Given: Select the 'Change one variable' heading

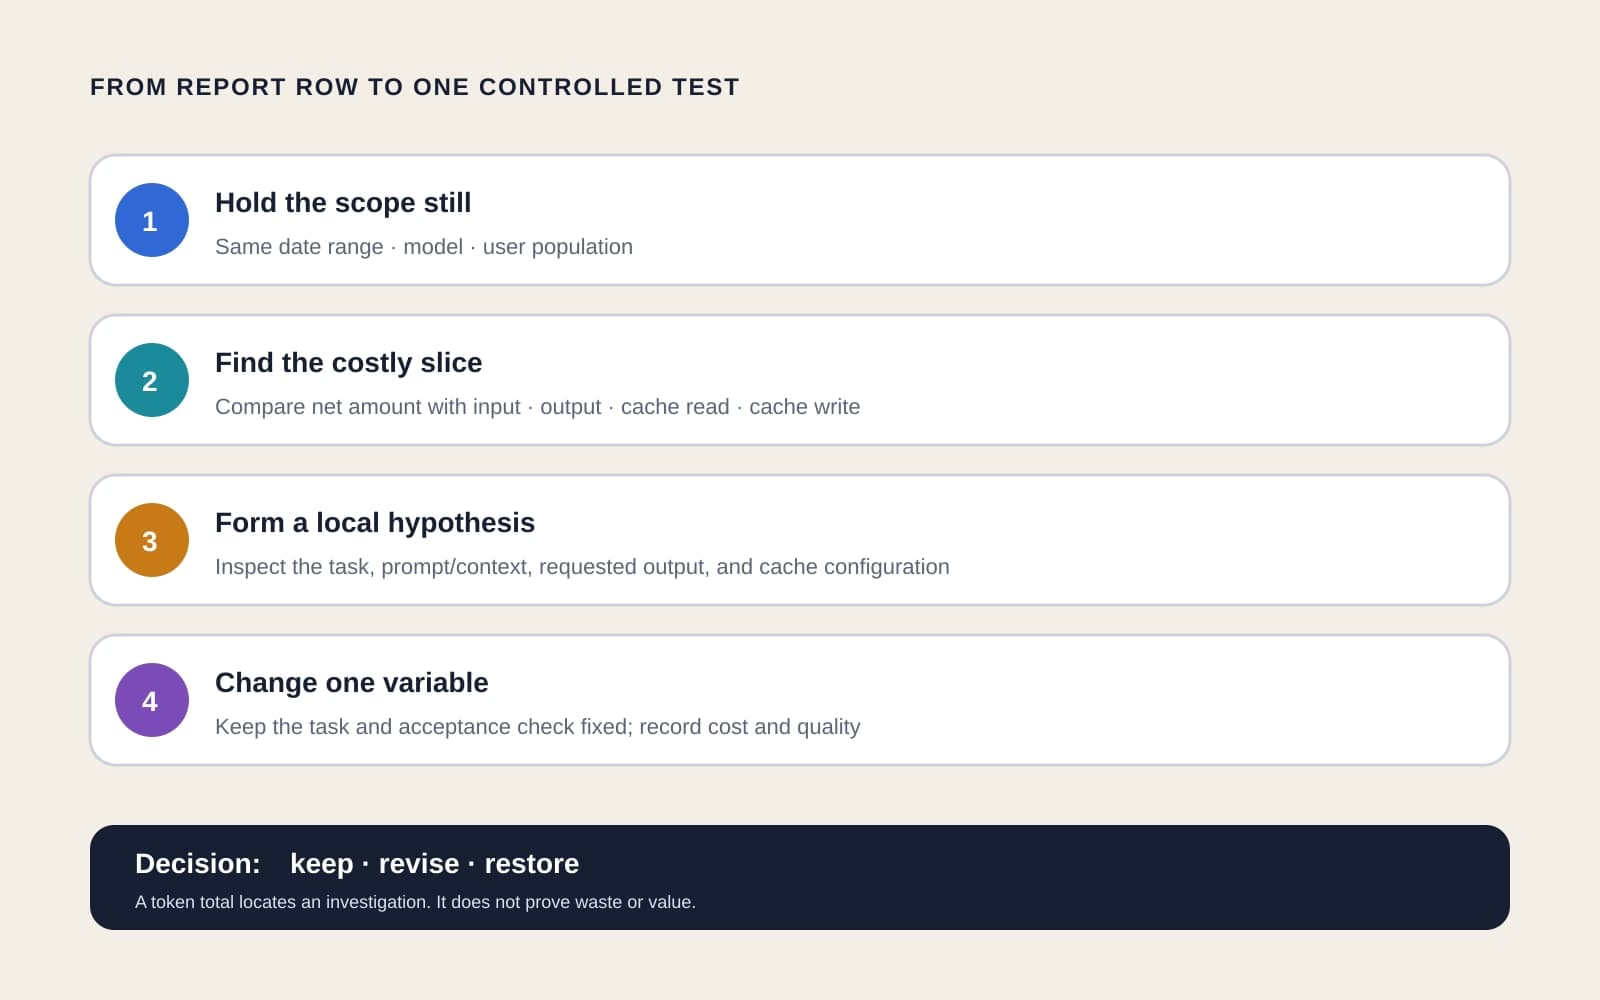Looking at the screenshot, I should (352, 683).
